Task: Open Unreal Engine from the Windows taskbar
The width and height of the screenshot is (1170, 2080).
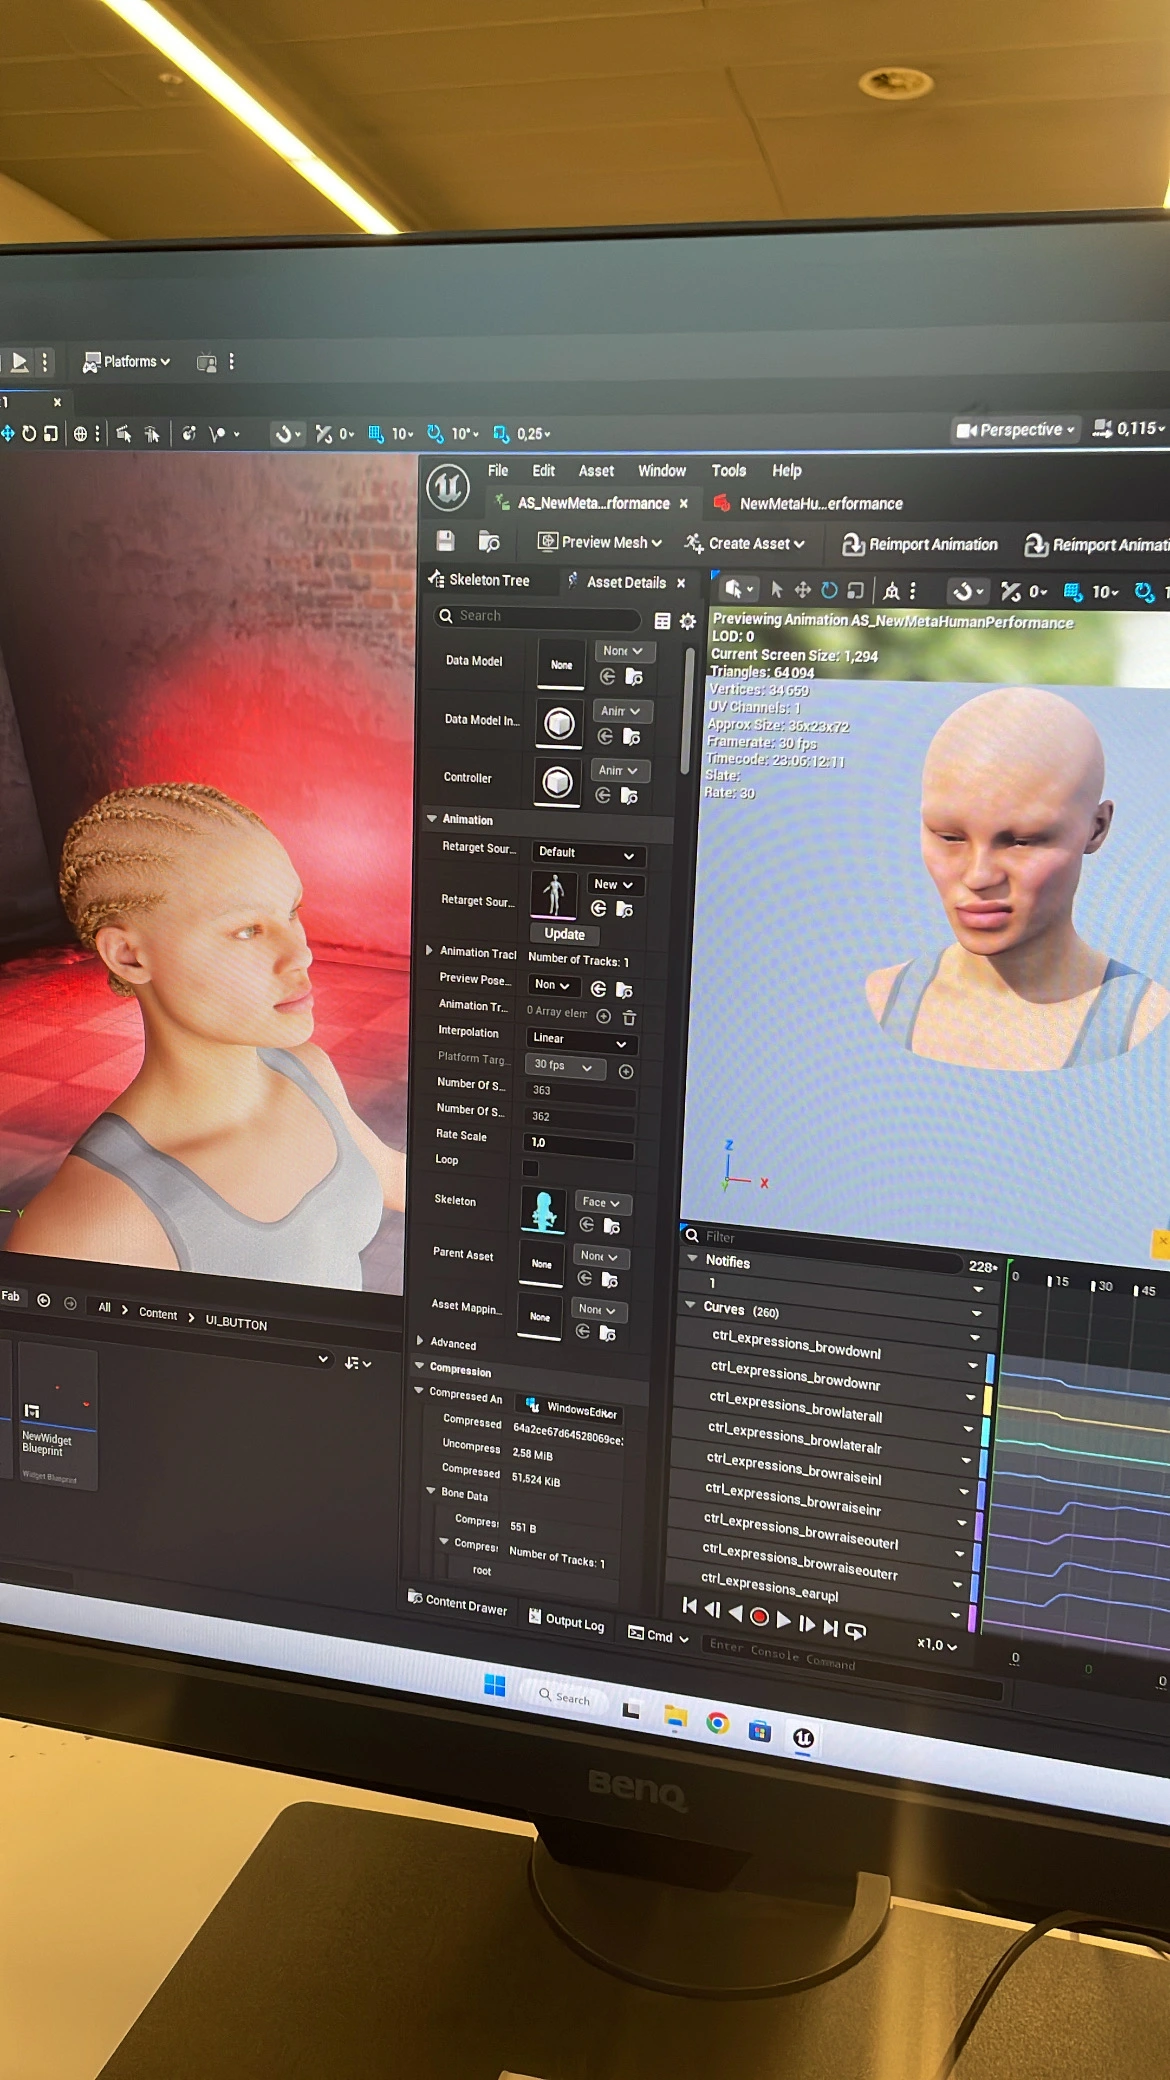Action: point(803,1738)
